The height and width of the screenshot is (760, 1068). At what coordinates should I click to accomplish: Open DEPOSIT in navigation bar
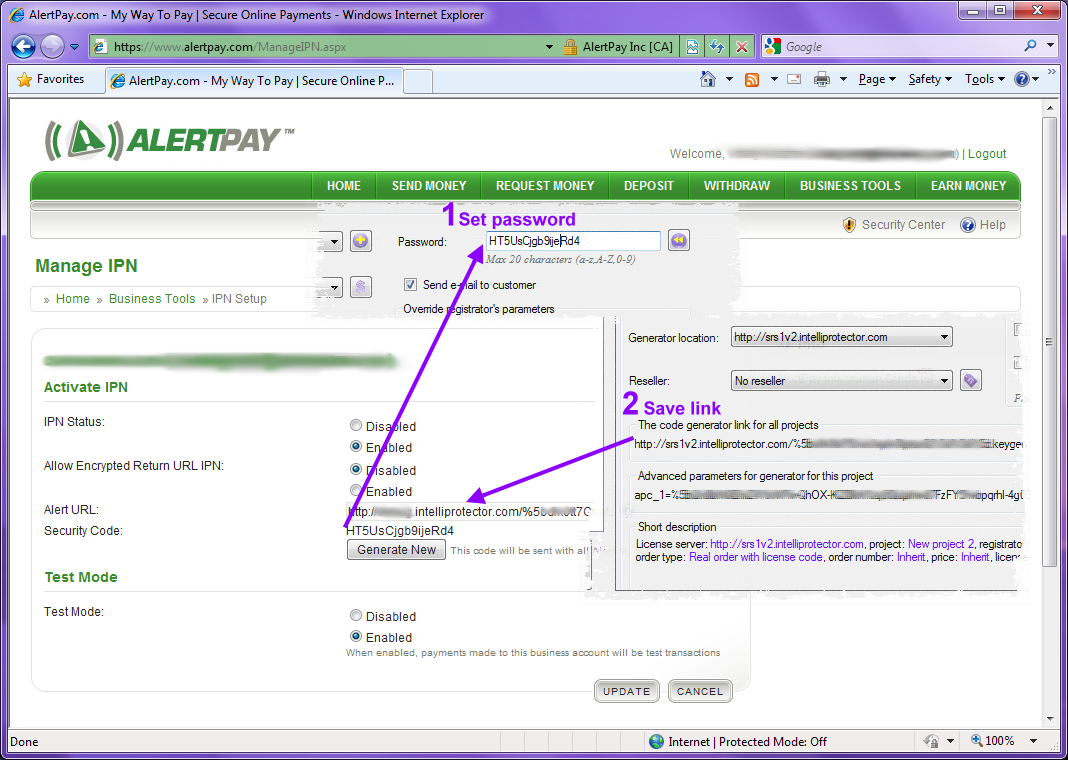click(649, 186)
